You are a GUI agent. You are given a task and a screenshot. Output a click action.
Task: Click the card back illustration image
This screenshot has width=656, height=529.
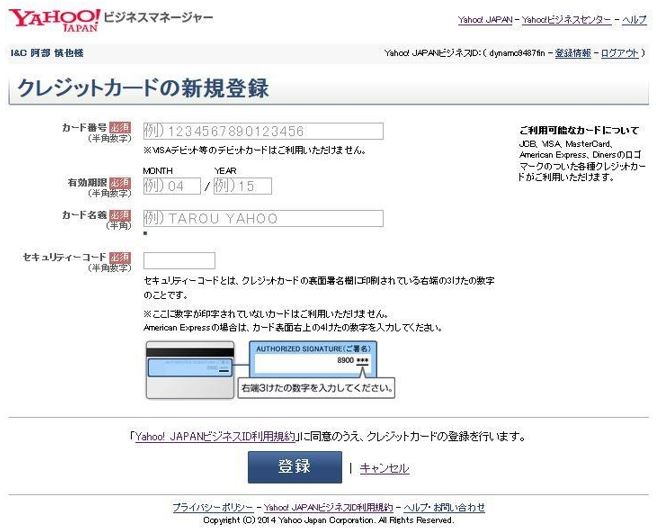click(x=190, y=370)
